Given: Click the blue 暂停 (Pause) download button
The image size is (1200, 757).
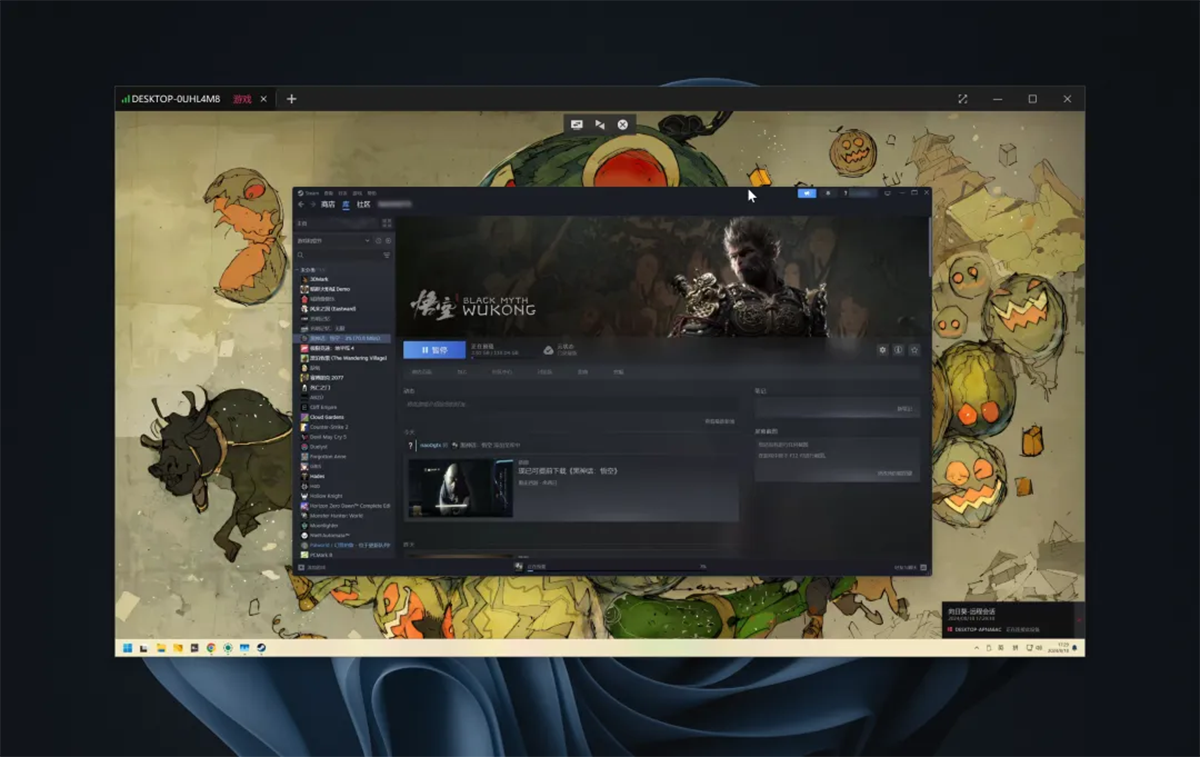Looking at the screenshot, I should click(434, 350).
